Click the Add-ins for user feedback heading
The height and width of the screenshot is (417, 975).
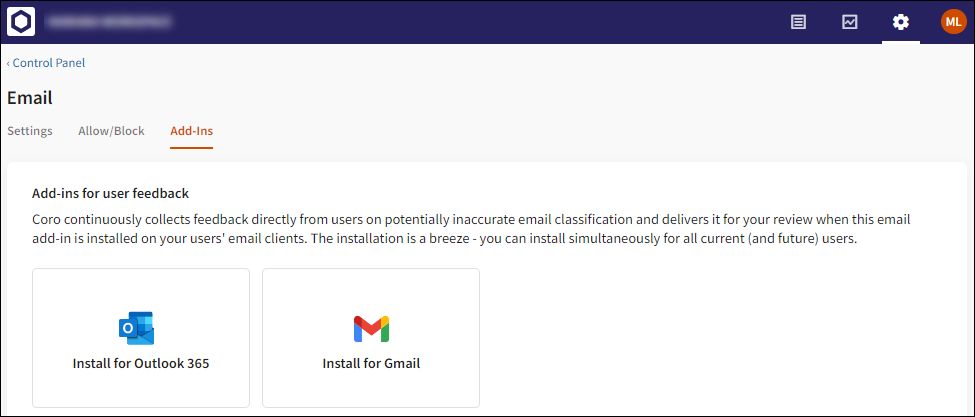(x=110, y=193)
